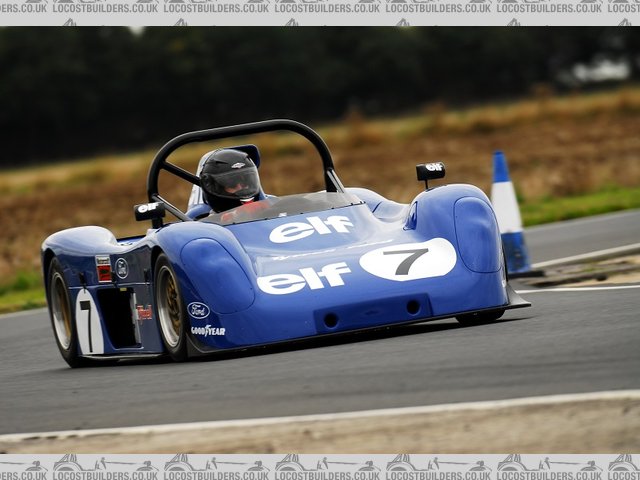The width and height of the screenshot is (640, 480).
Task: Click the front wheel with gold rim
Action: click(x=171, y=308)
